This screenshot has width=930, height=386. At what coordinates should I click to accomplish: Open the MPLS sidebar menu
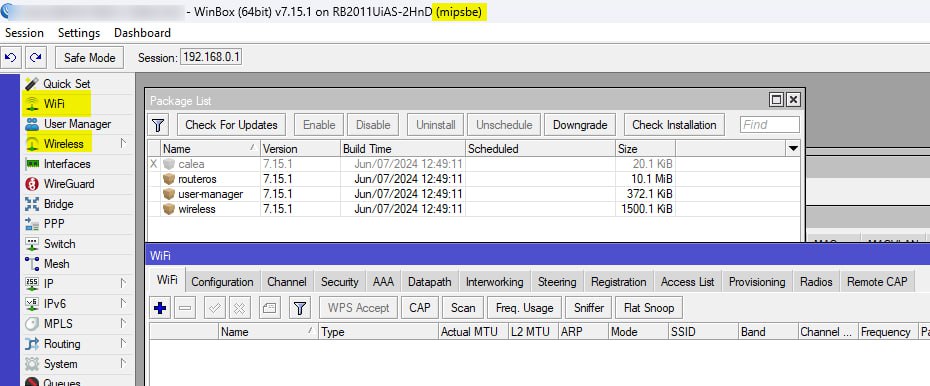pos(58,324)
